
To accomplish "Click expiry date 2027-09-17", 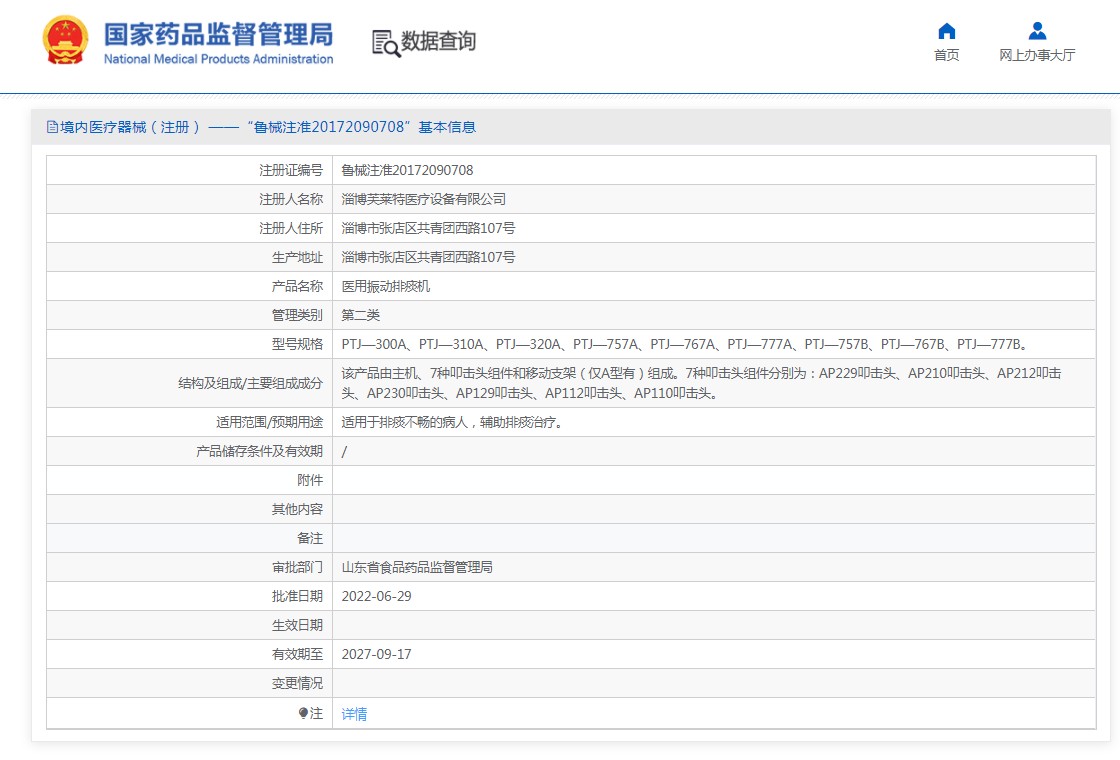I will coord(376,654).
